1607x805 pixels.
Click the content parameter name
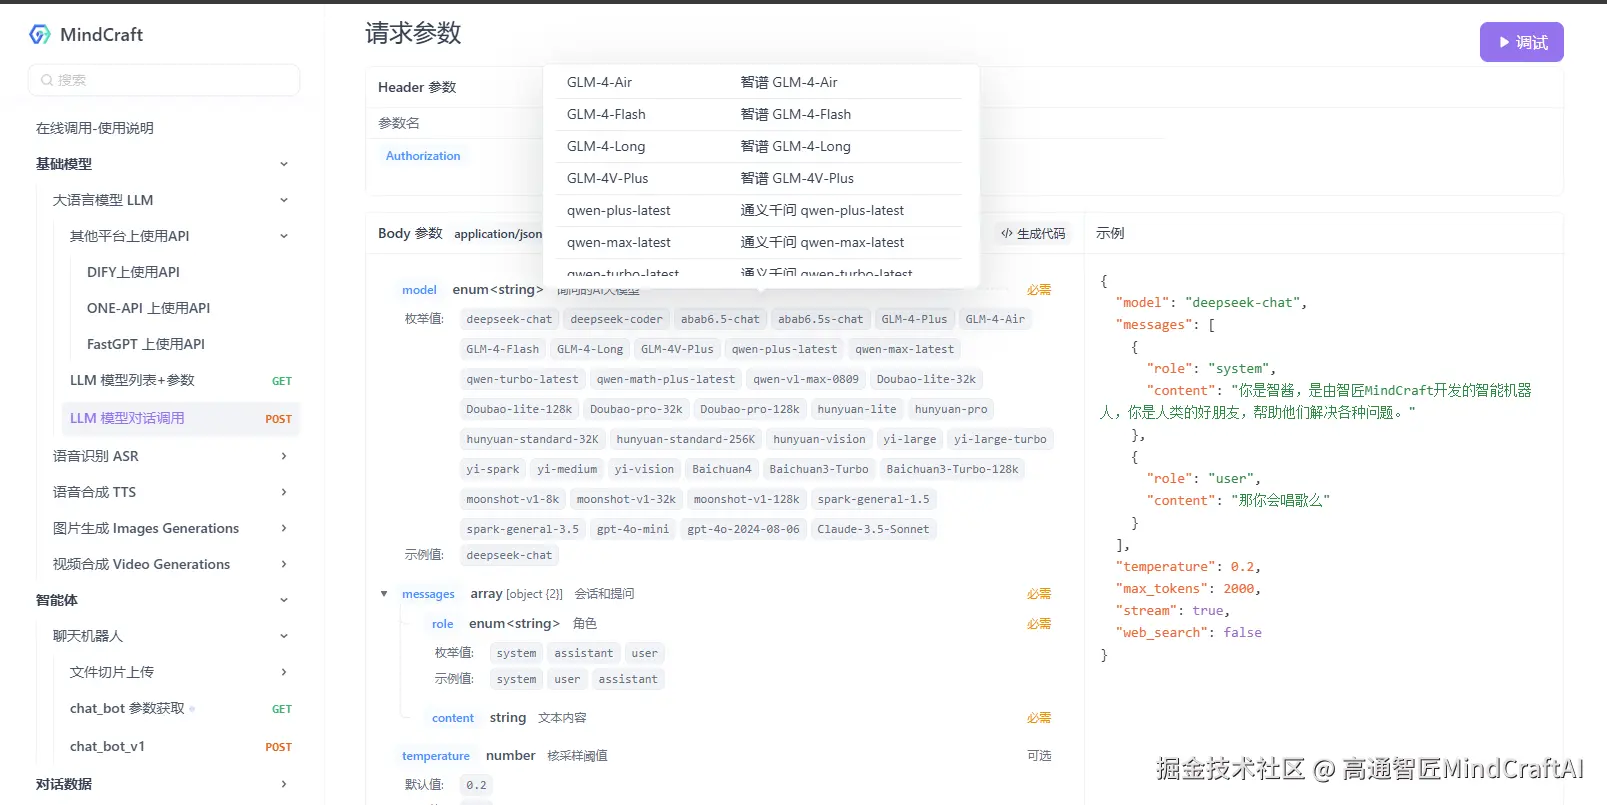[453, 718]
